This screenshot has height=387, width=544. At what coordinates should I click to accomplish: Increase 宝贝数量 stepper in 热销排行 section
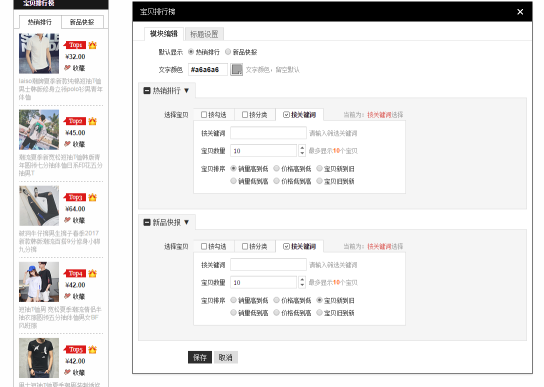tap(302, 148)
